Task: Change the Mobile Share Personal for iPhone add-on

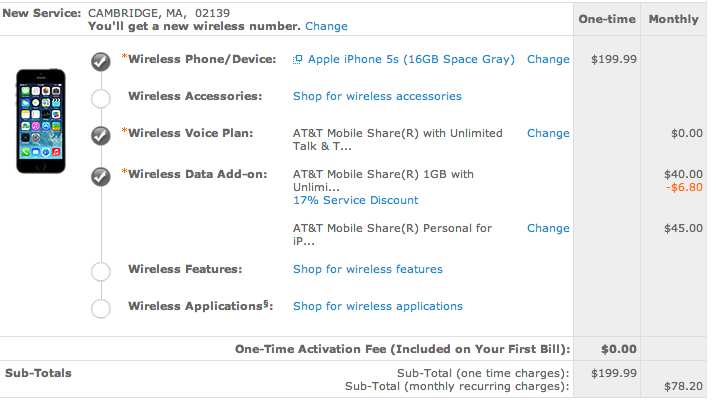Action: point(548,228)
